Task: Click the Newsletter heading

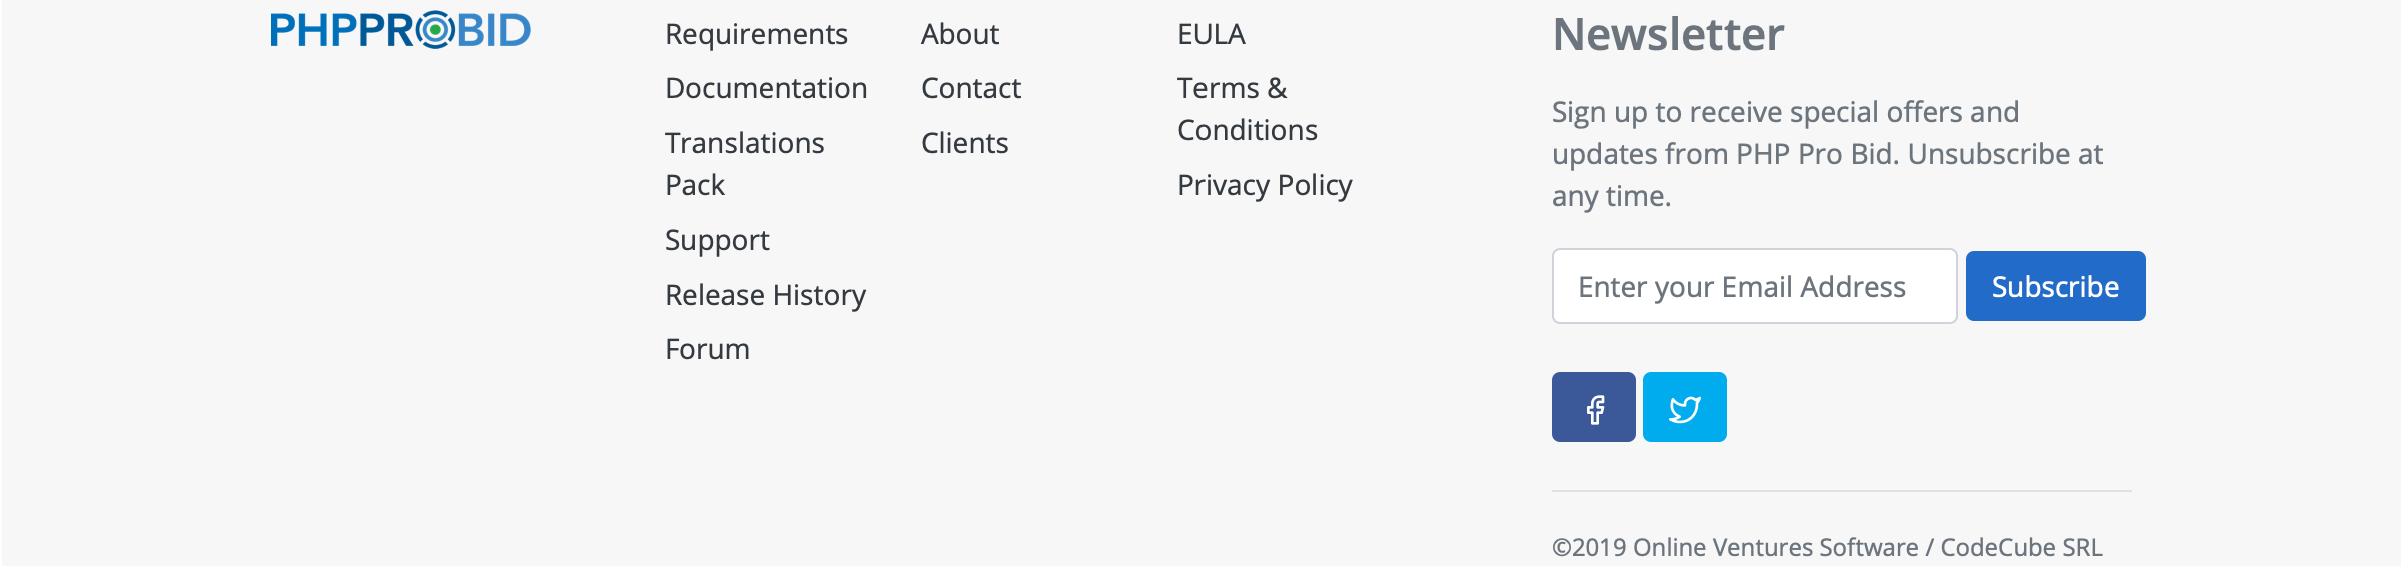Action: click(x=1668, y=34)
